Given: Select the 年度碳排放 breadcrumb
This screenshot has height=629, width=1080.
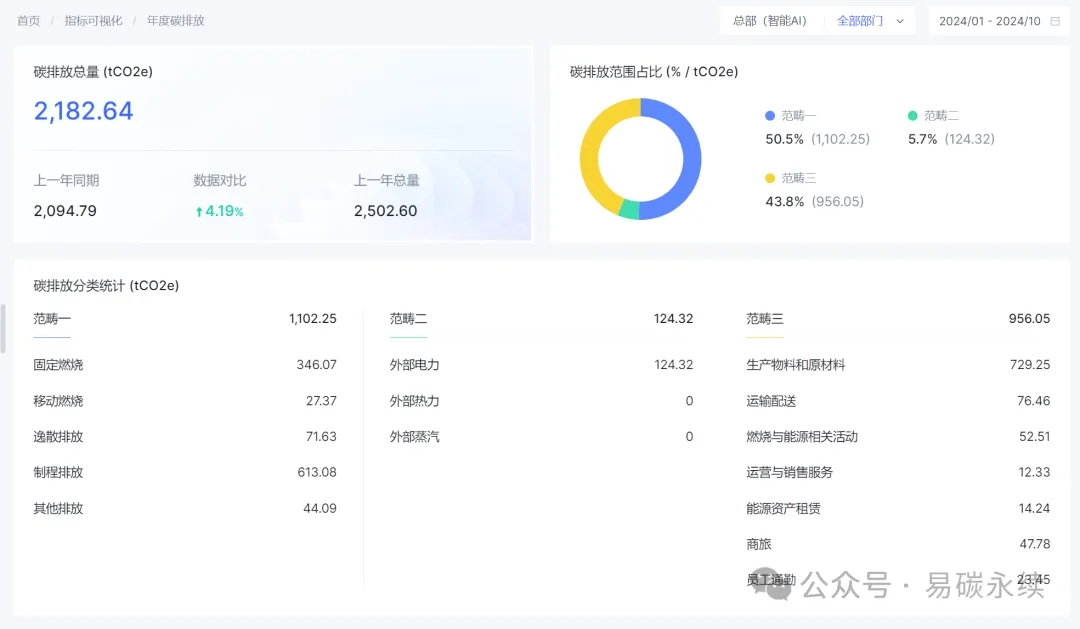Looking at the screenshot, I should pos(175,21).
